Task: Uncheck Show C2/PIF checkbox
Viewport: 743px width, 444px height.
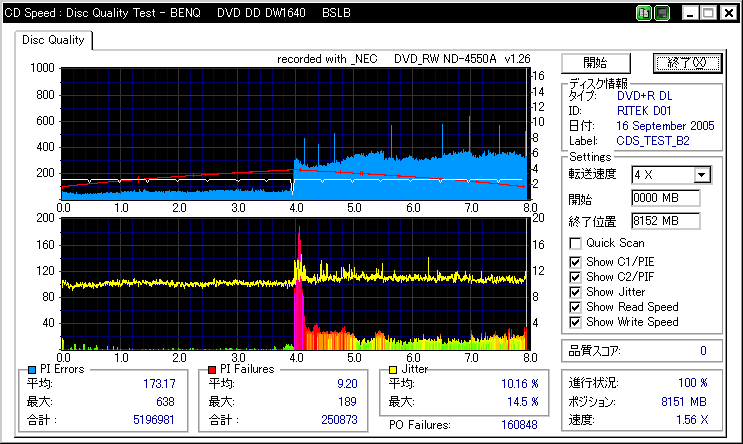Action: point(575,277)
